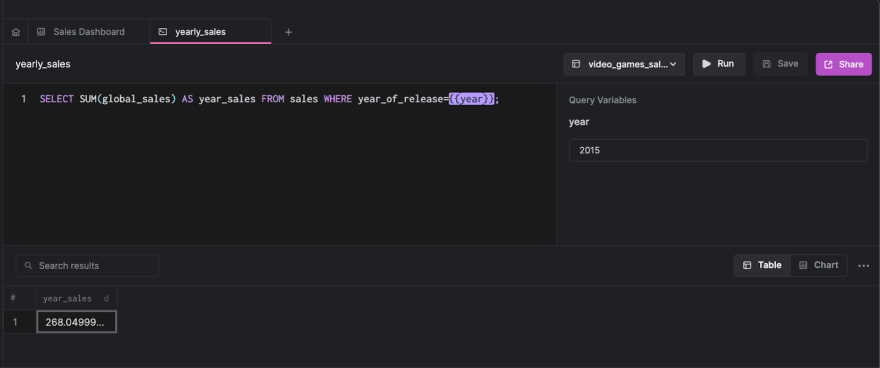Click the year_of_release text in query
Viewport: 880px width, 368px height.
(400, 99)
